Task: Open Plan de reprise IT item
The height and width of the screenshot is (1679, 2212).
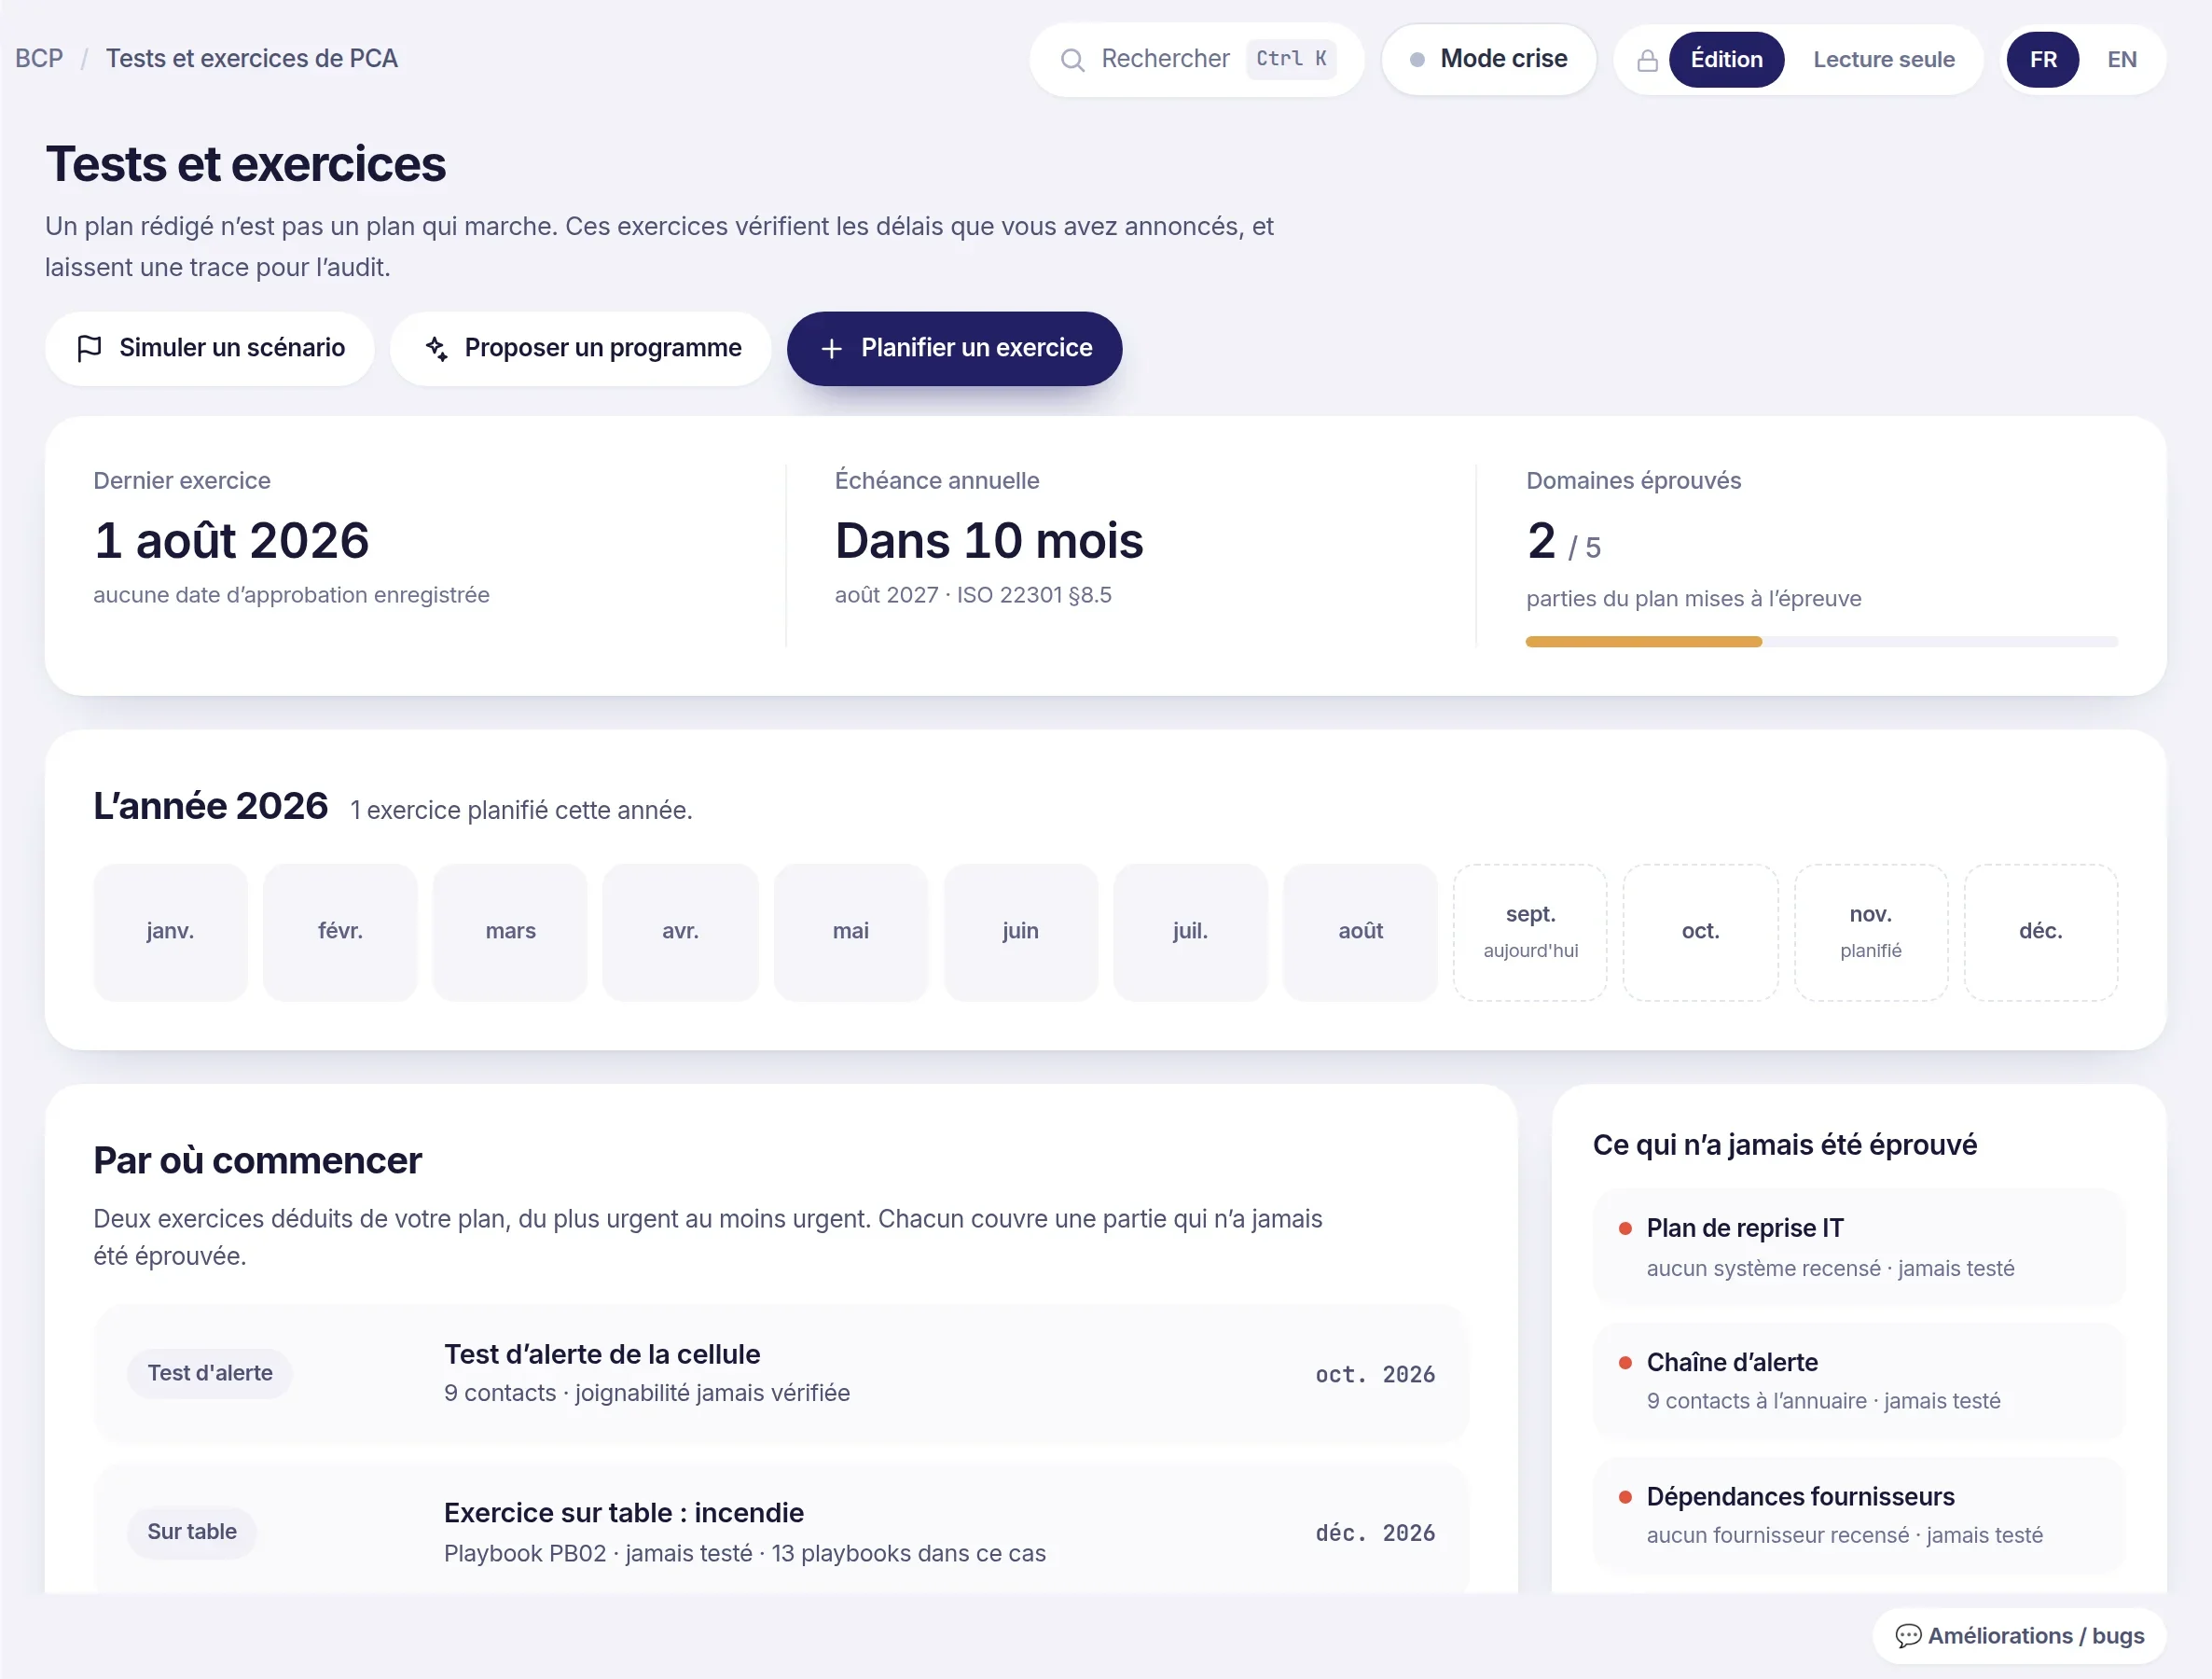Action: pyautogui.click(x=1859, y=1247)
